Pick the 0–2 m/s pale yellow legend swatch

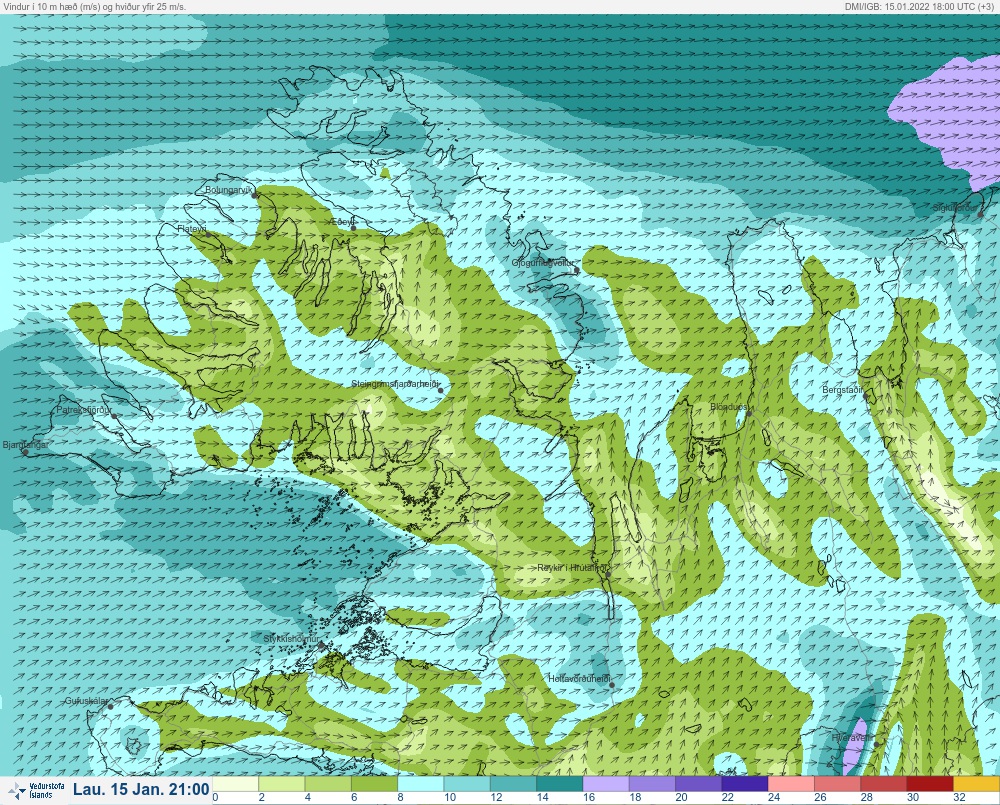coord(235,783)
